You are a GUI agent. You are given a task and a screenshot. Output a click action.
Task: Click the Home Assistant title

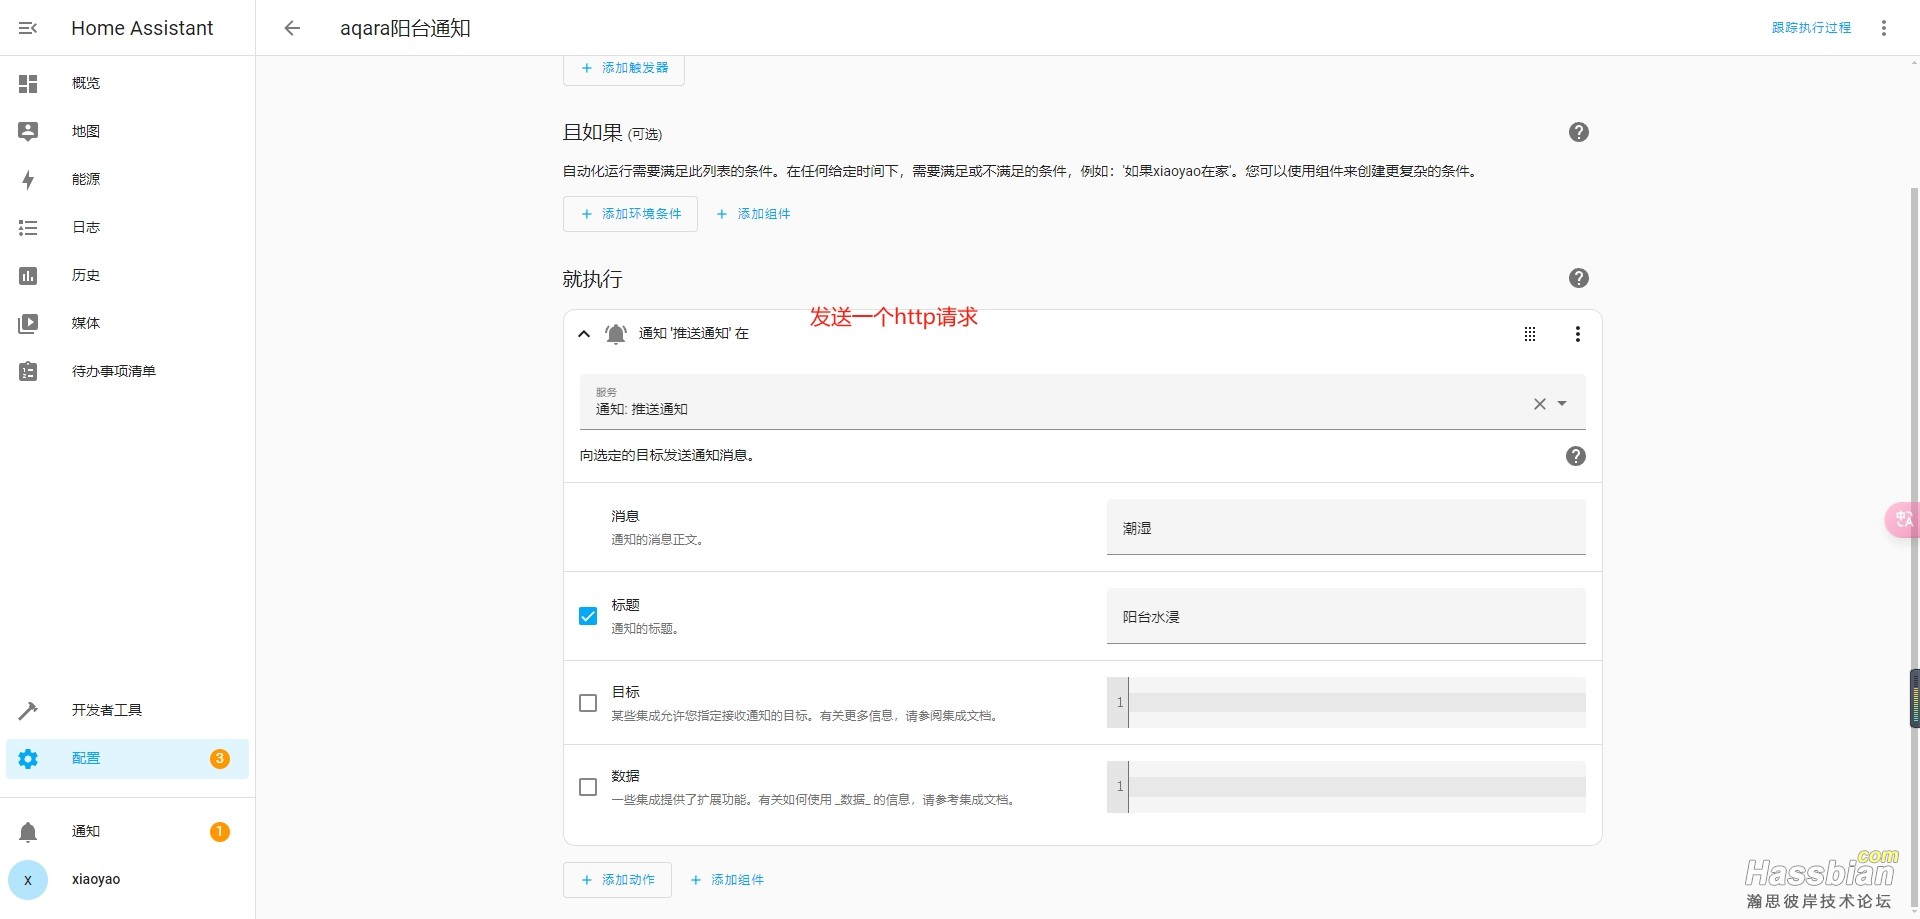[142, 28]
